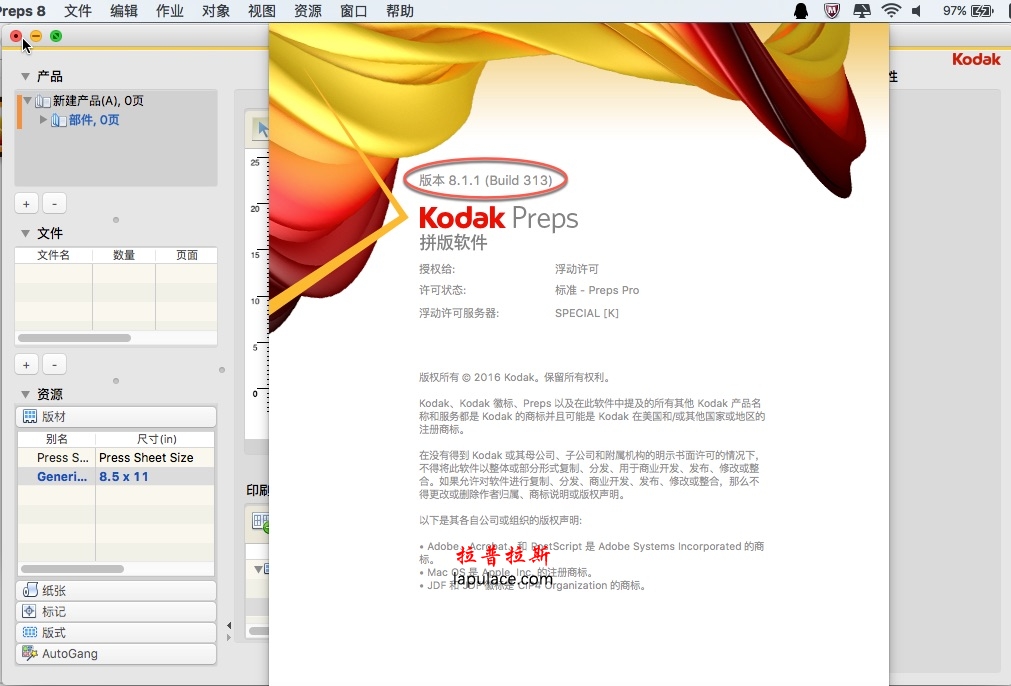Viewport: 1011px width, 686px height.
Task: Click the 纸张 paper icon
Action: tap(30, 590)
